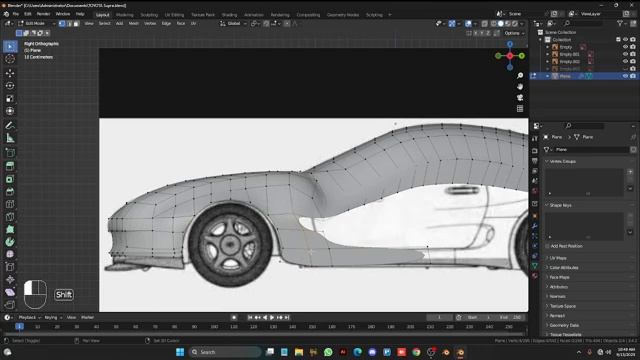Select the Smooth vertices tool
Screen dimensions: 640x360
[x=10, y=254]
